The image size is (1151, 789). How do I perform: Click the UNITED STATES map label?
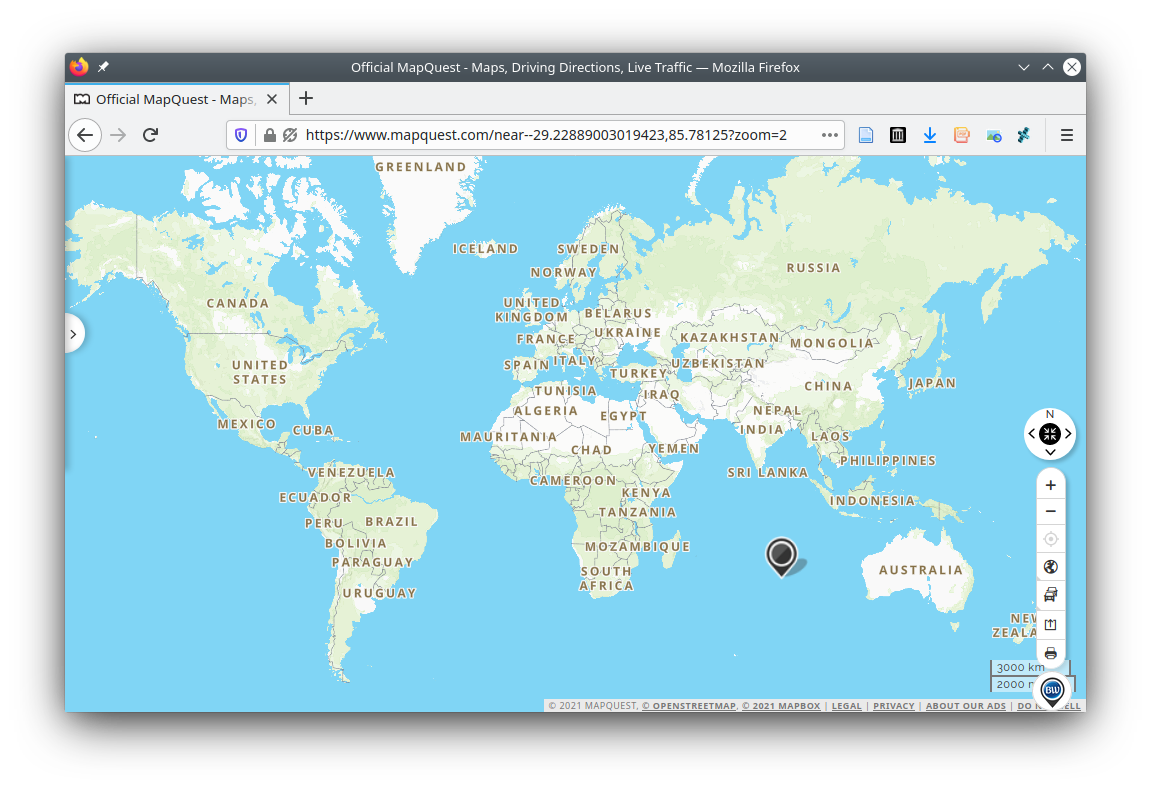[x=260, y=372]
